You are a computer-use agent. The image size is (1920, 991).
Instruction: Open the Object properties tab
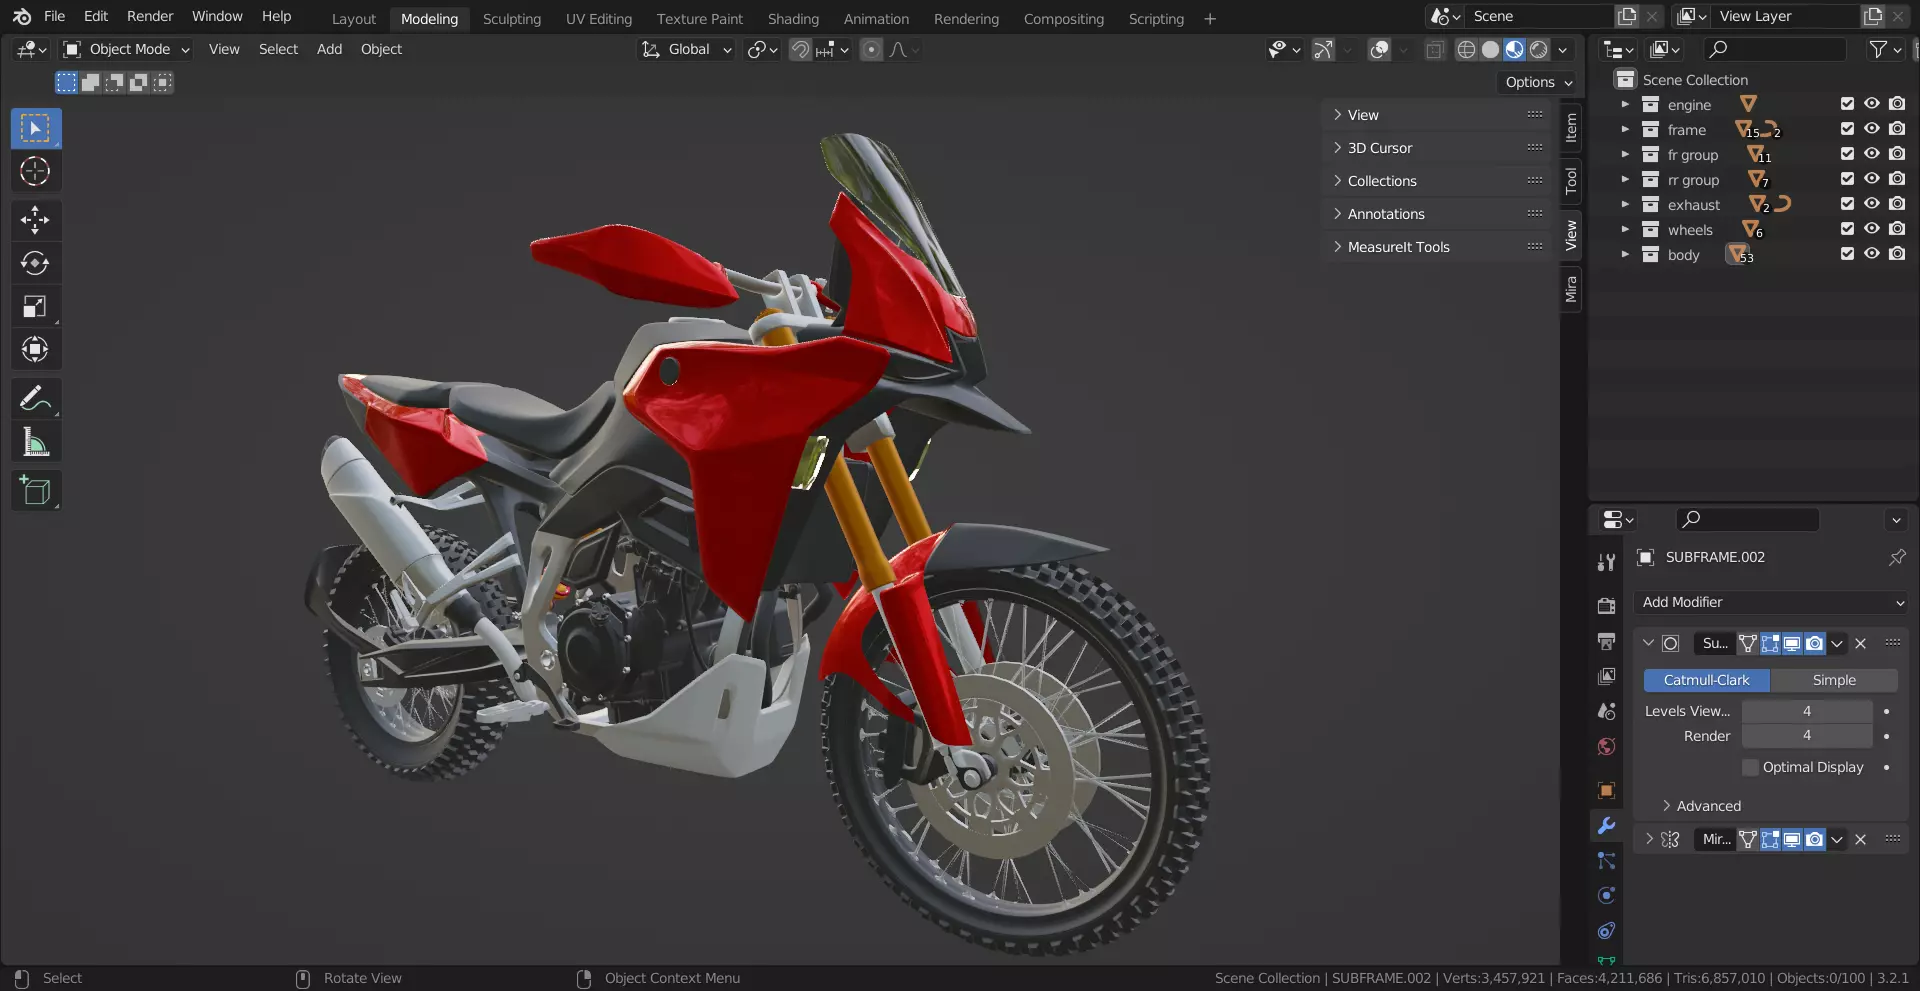pyautogui.click(x=1606, y=790)
